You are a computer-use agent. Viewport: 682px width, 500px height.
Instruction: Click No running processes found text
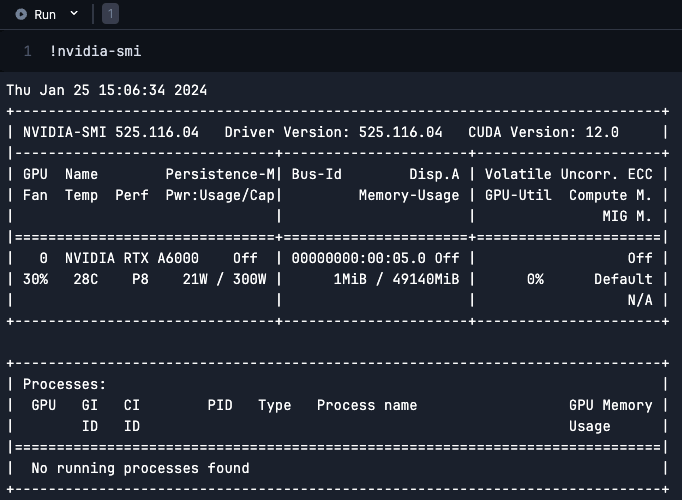140,468
